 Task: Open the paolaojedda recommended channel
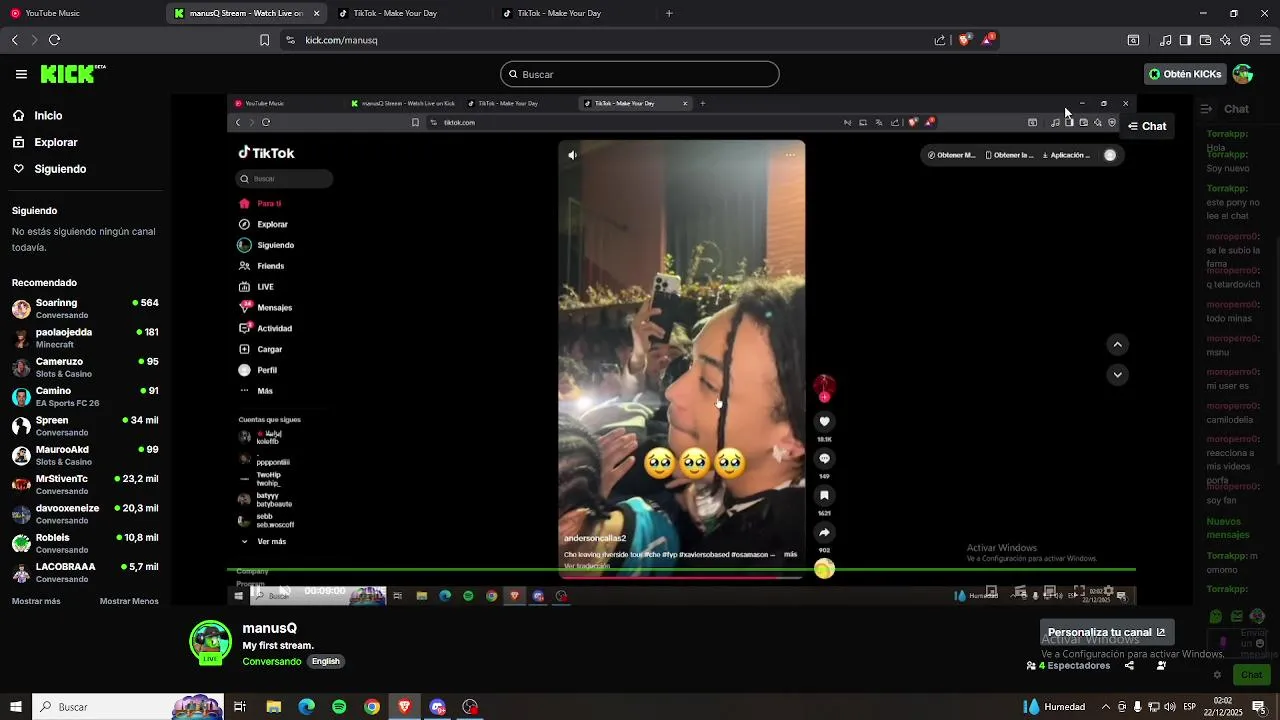85,338
